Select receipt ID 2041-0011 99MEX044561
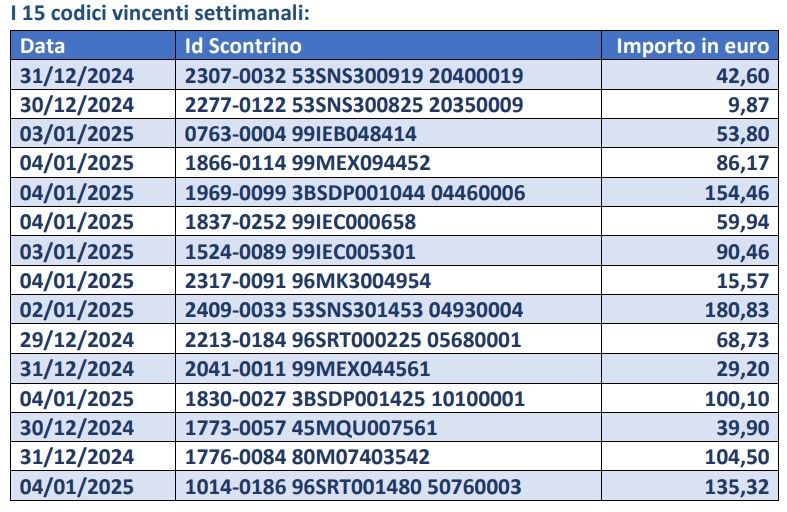 pyautogui.click(x=308, y=369)
